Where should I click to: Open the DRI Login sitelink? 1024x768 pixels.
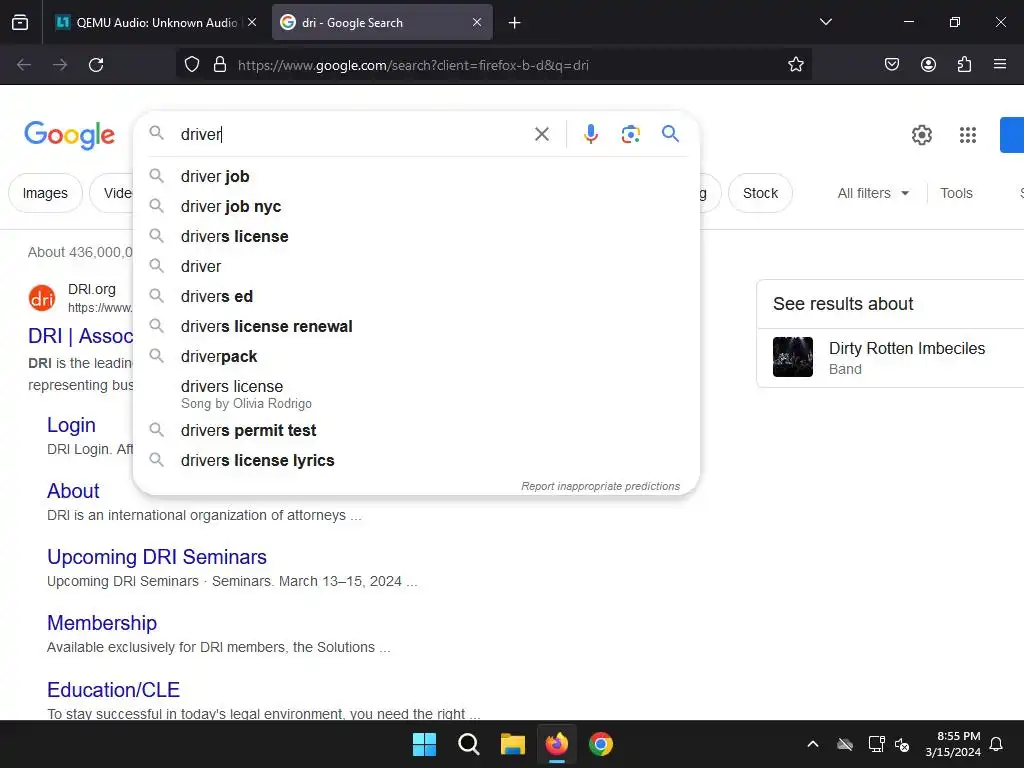click(71, 425)
